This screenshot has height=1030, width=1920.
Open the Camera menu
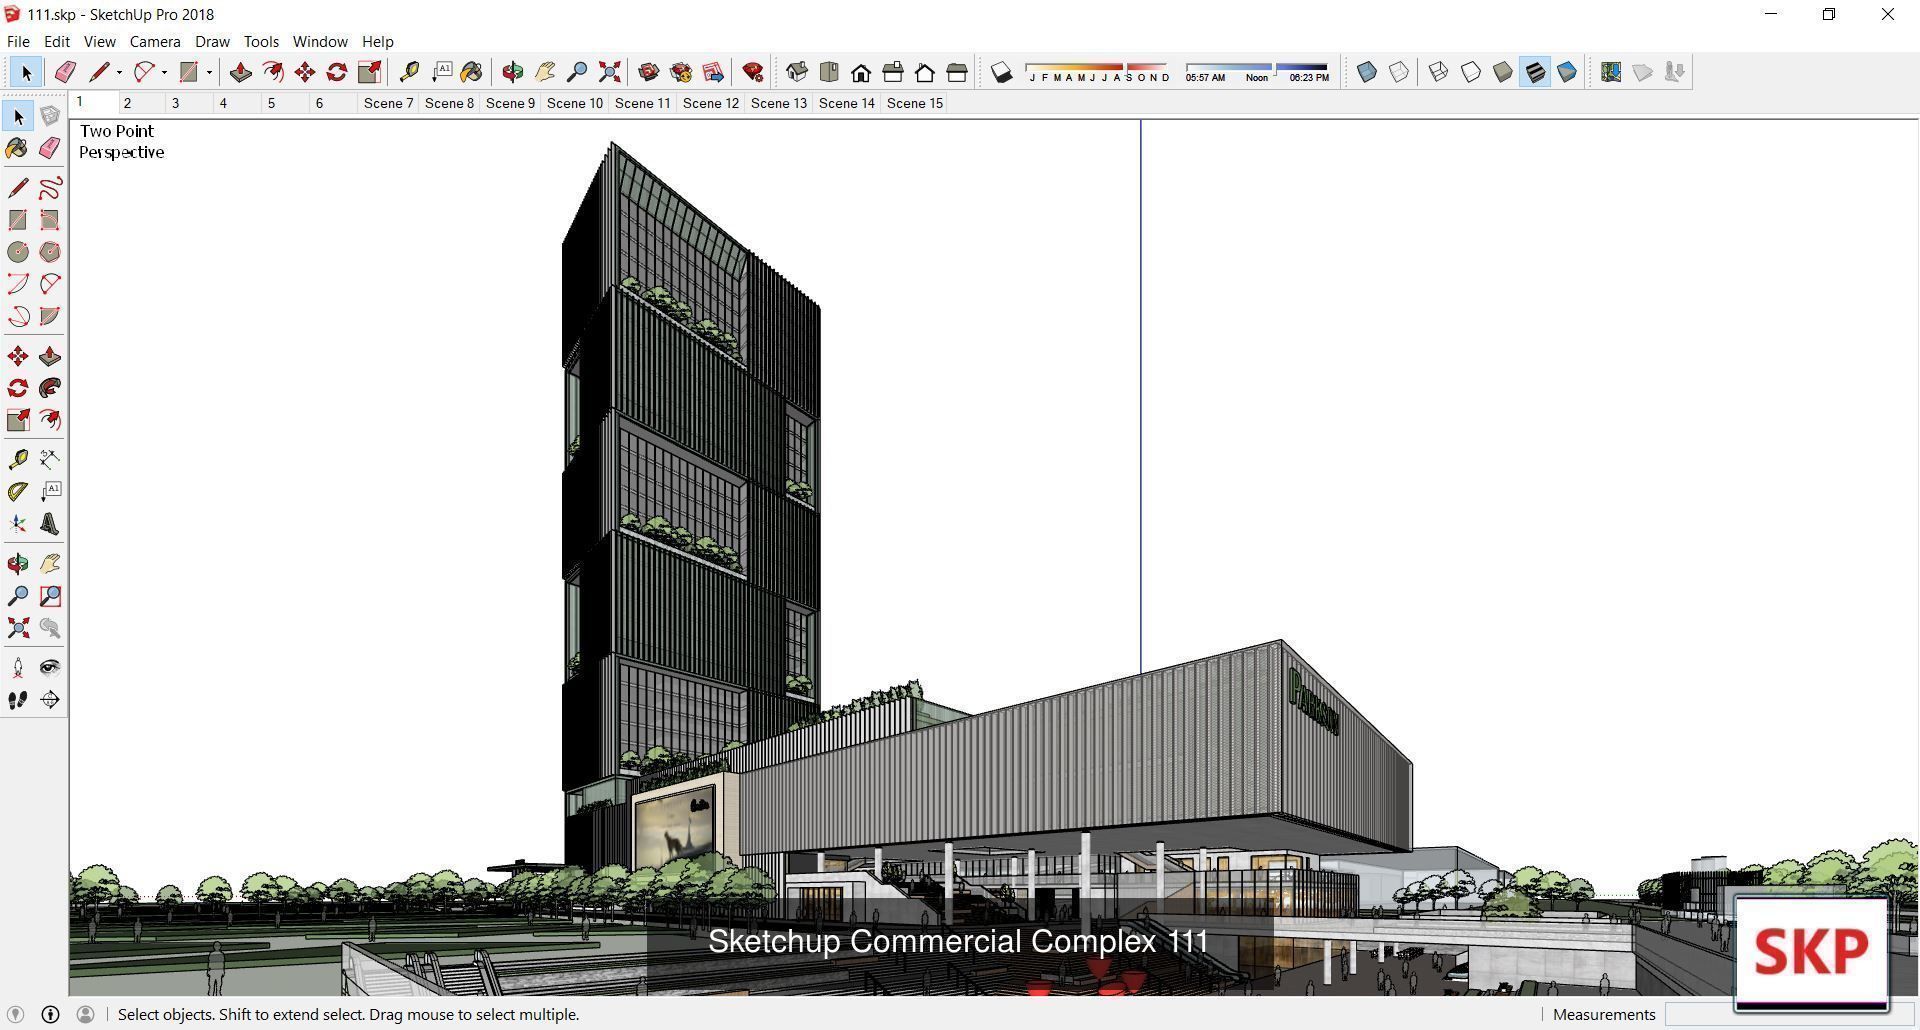[x=155, y=41]
